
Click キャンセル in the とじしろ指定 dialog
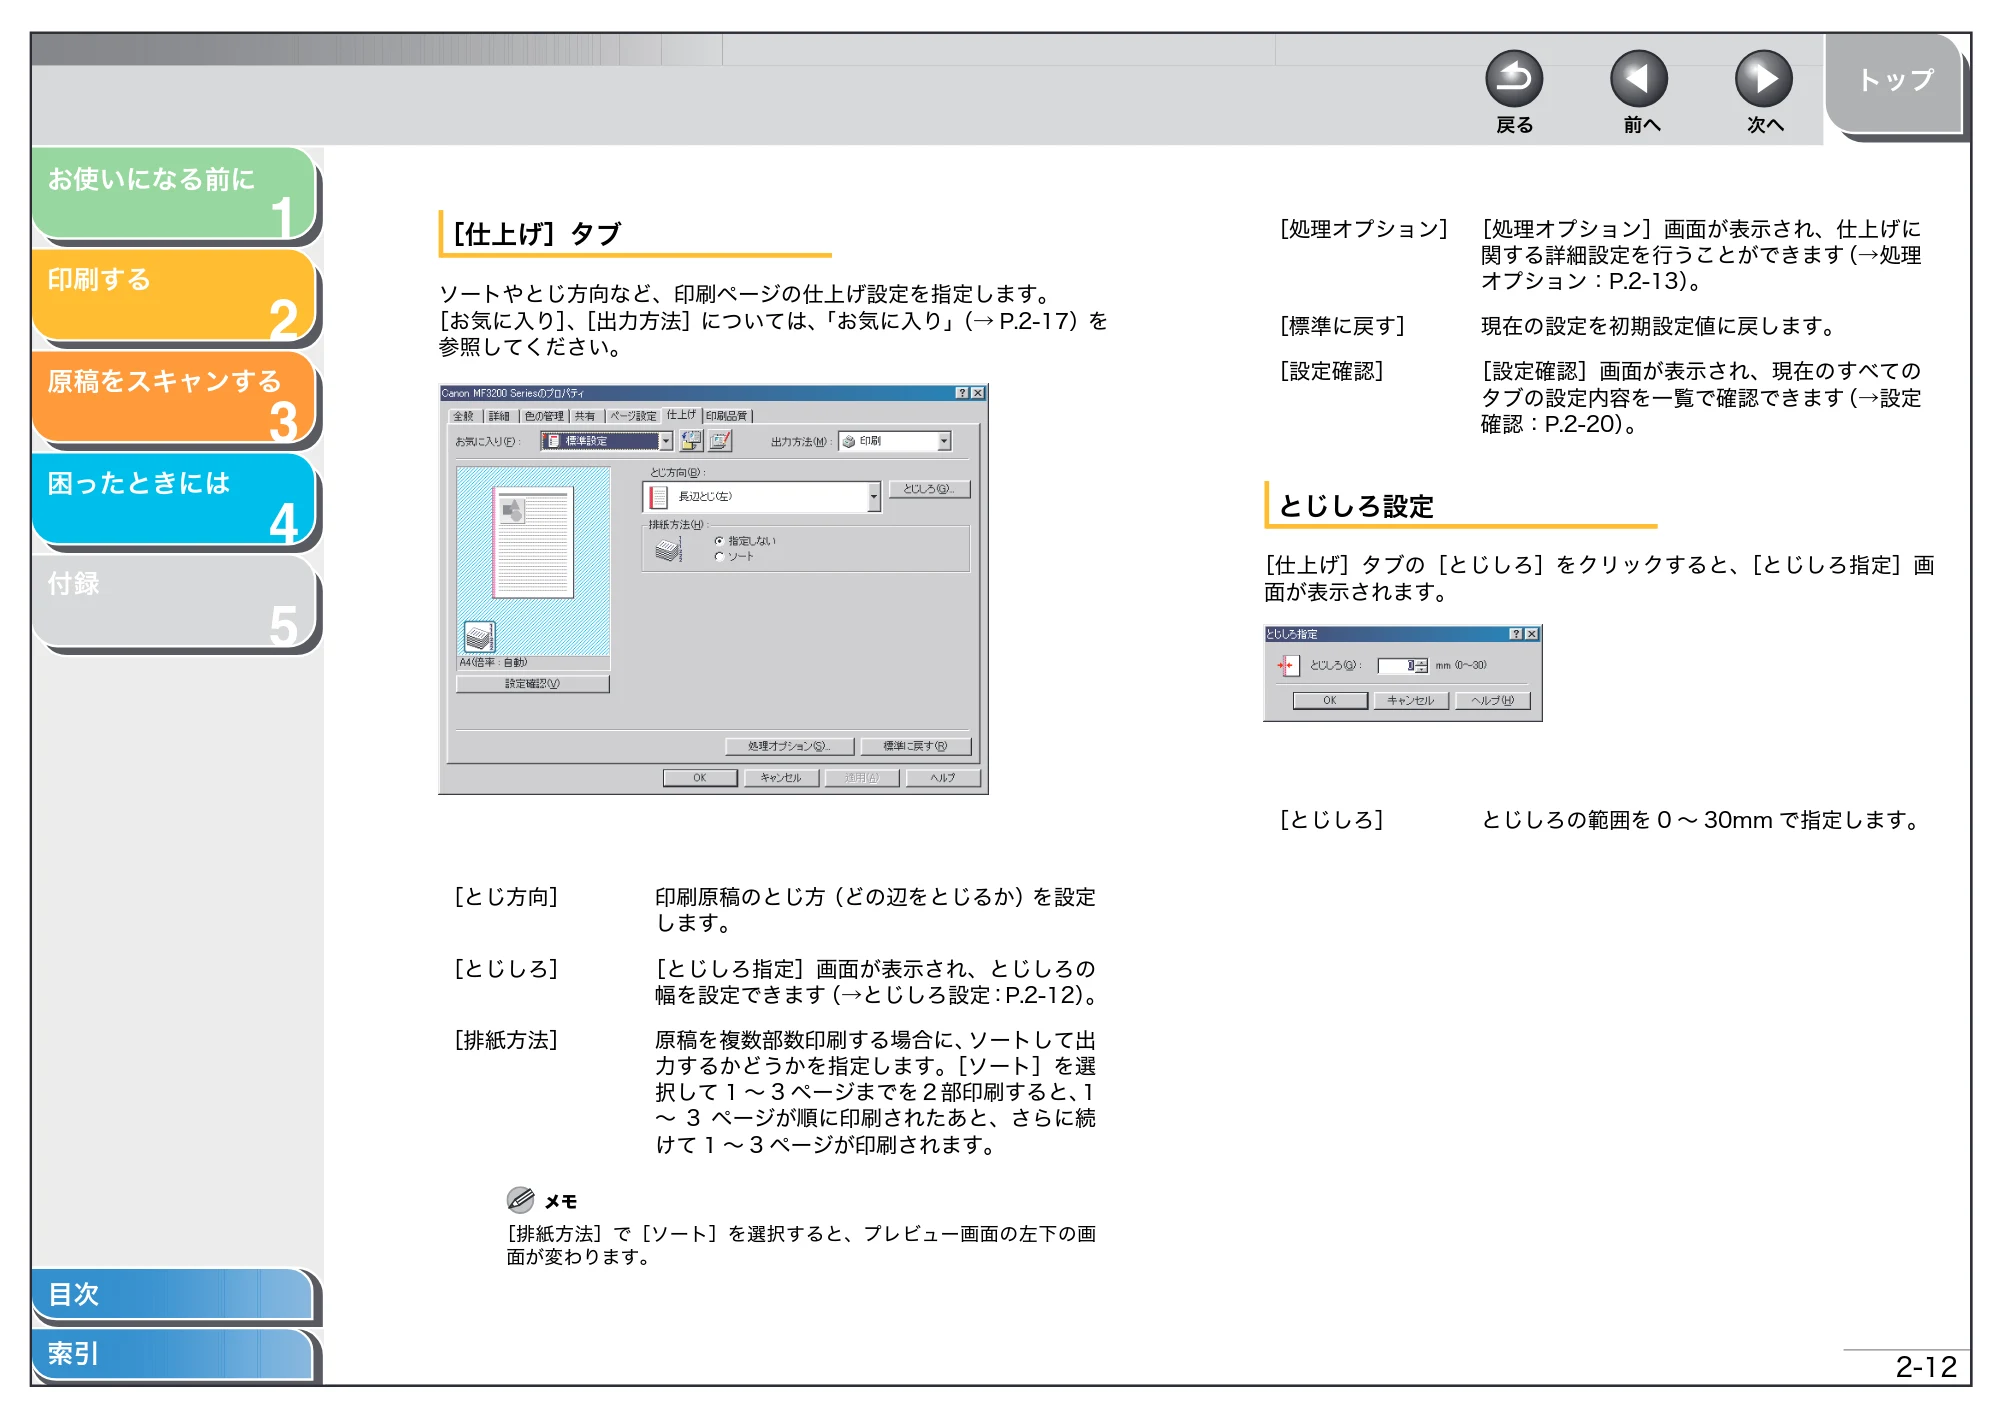(x=1411, y=701)
